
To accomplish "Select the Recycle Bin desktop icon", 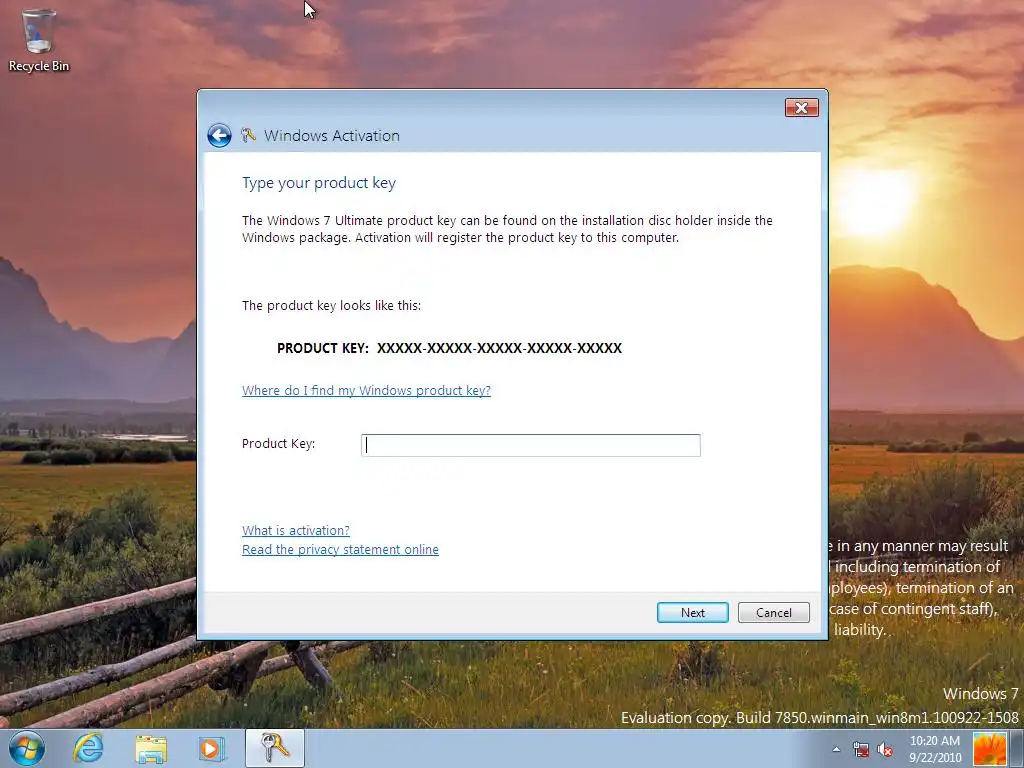I will coord(39,40).
